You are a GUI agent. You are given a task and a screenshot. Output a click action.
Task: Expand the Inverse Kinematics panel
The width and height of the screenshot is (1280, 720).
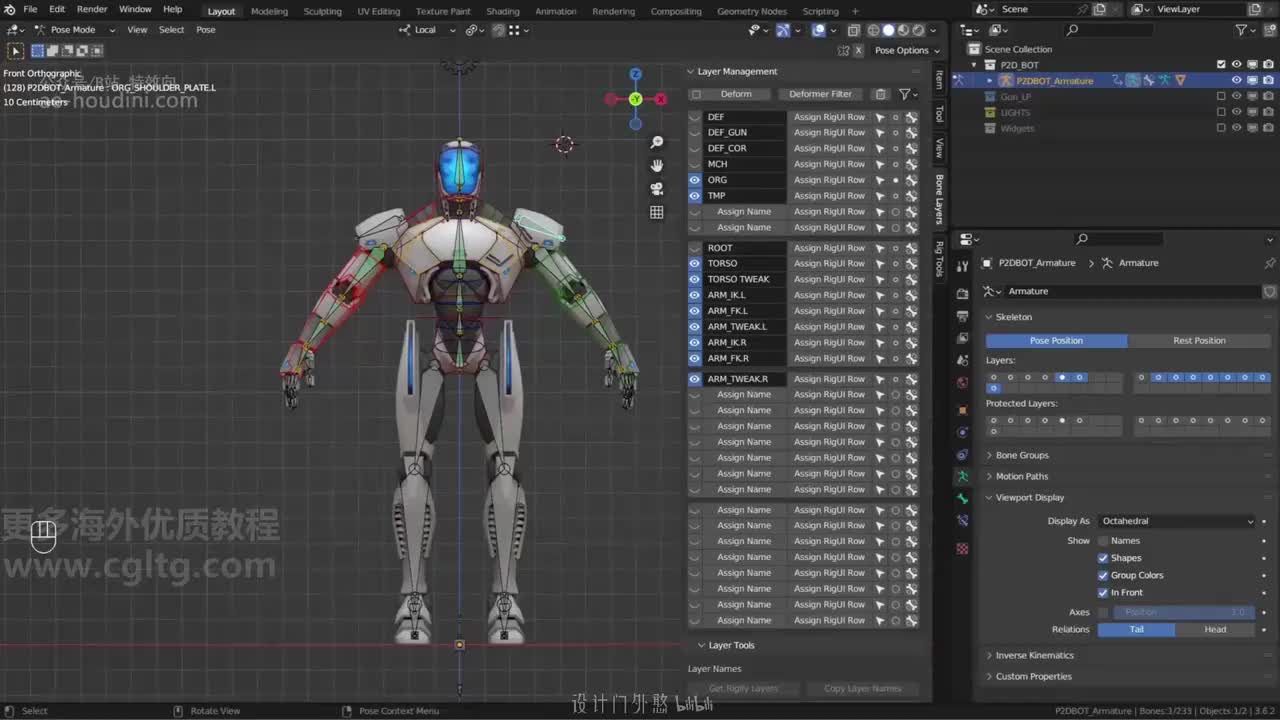click(1034, 656)
